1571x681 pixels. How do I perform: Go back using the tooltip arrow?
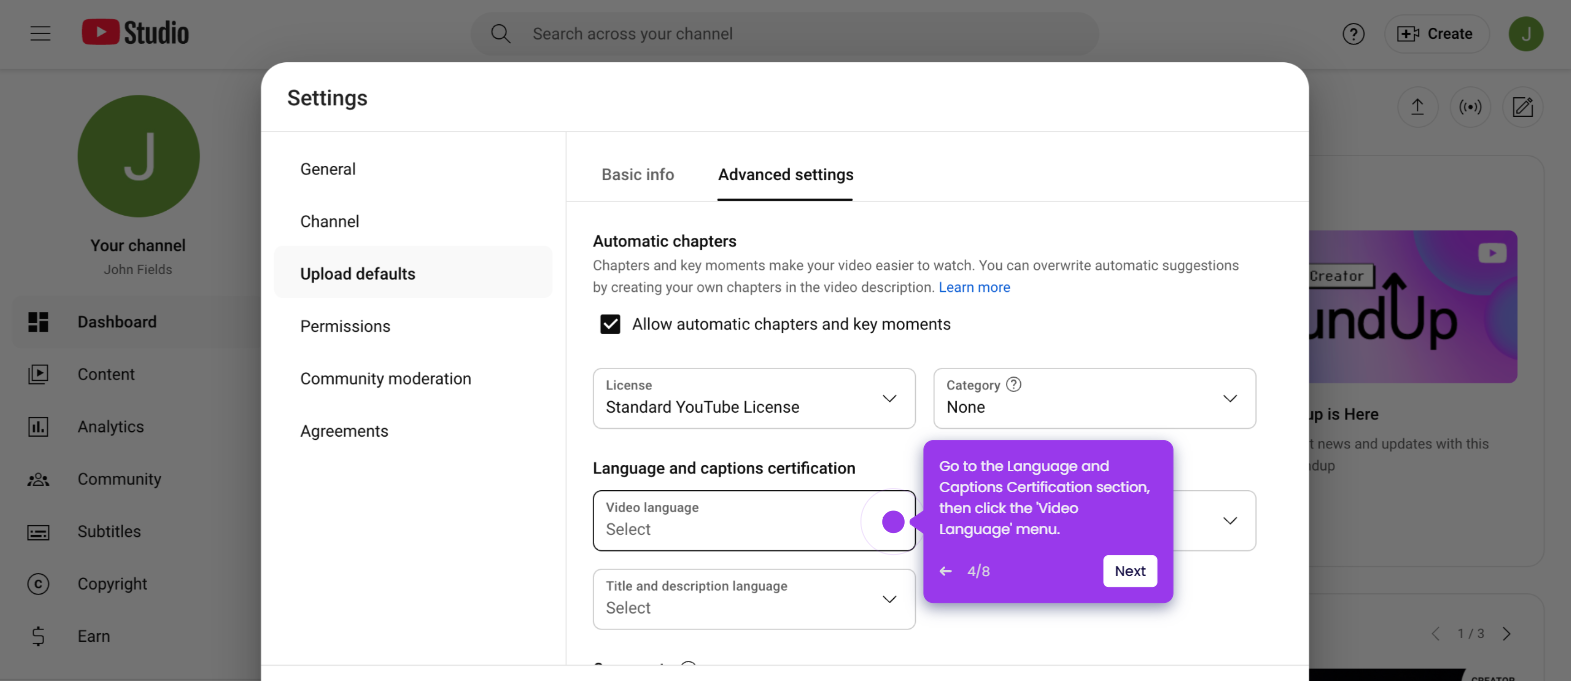tap(946, 571)
